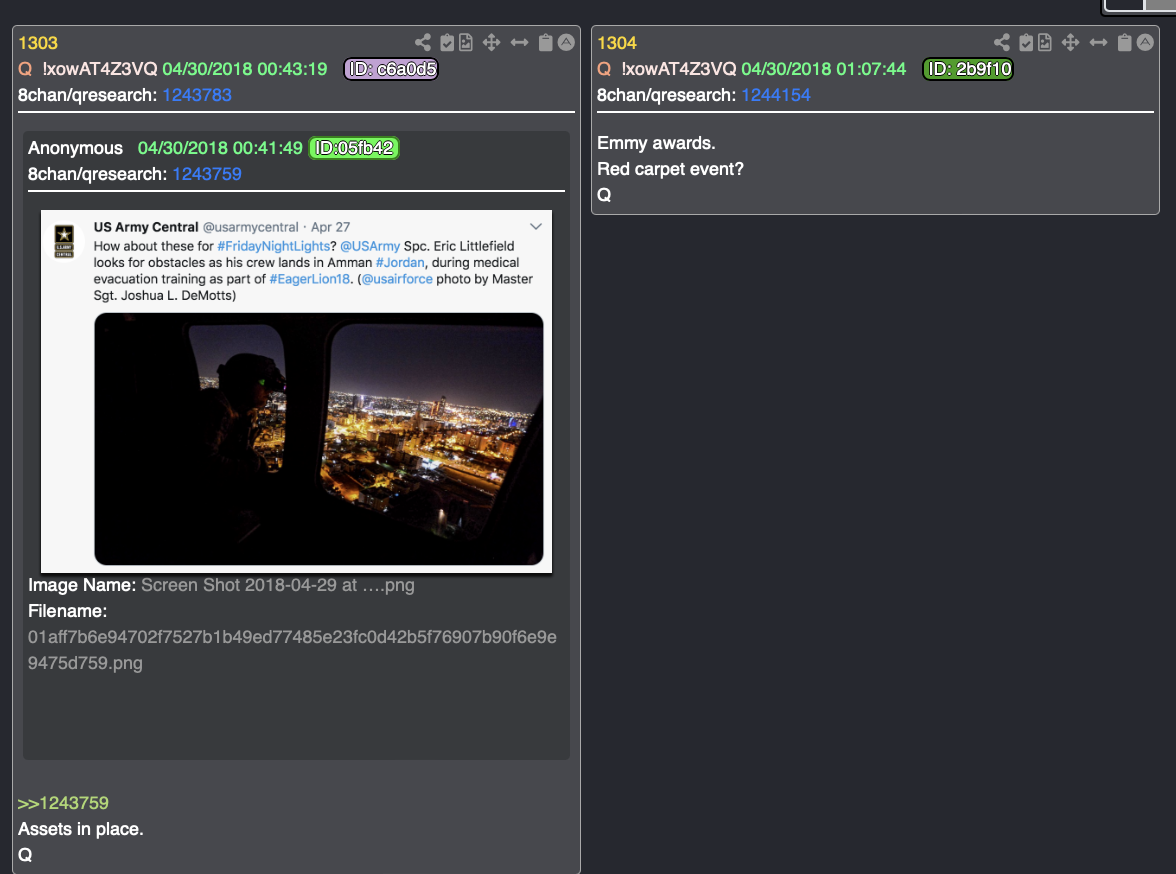Click the clipboard-check icon on post 1304

(1026, 43)
